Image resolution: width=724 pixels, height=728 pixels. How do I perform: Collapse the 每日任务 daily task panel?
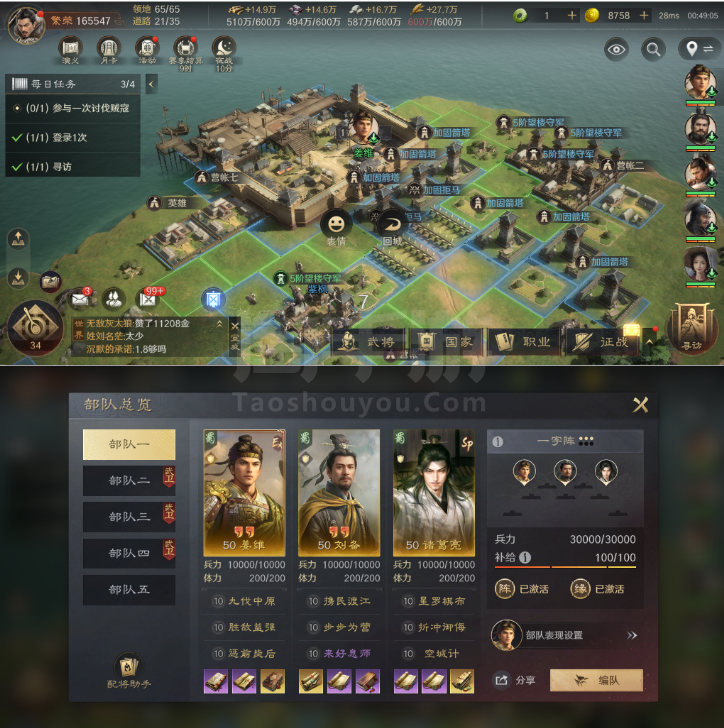151,84
